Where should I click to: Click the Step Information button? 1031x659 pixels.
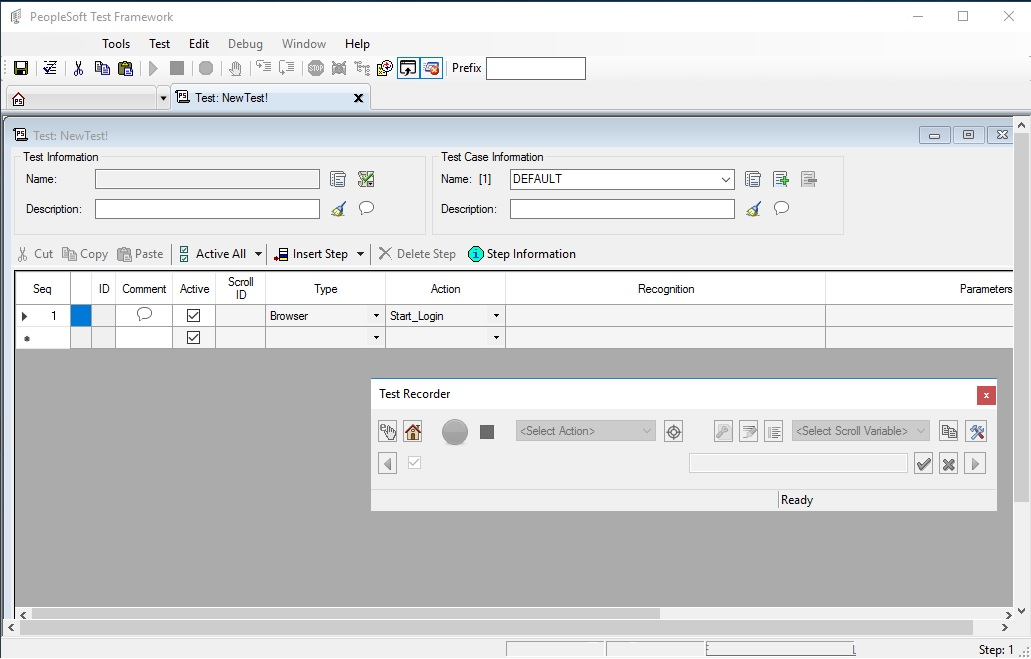click(521, 254)
